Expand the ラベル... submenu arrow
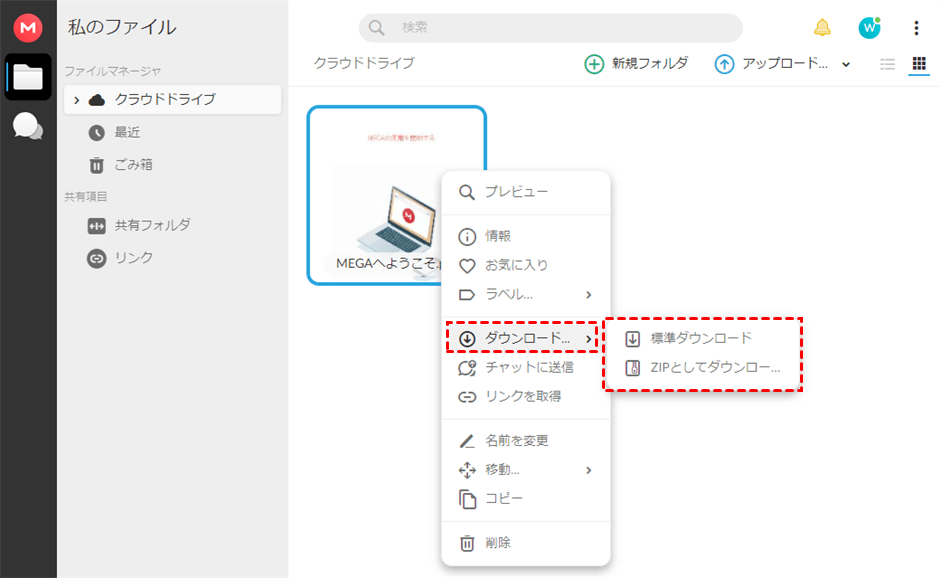 click(589, 294)
